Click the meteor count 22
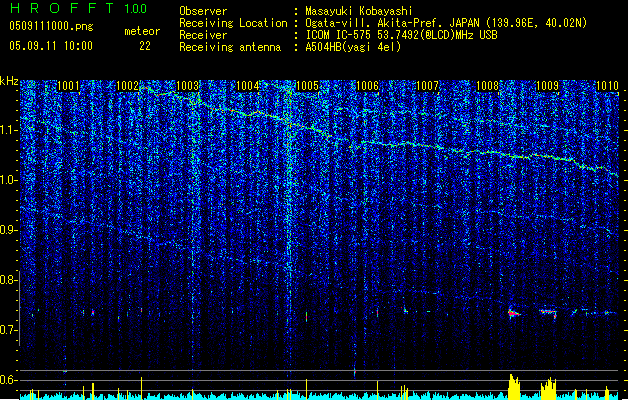 point(145,46)
